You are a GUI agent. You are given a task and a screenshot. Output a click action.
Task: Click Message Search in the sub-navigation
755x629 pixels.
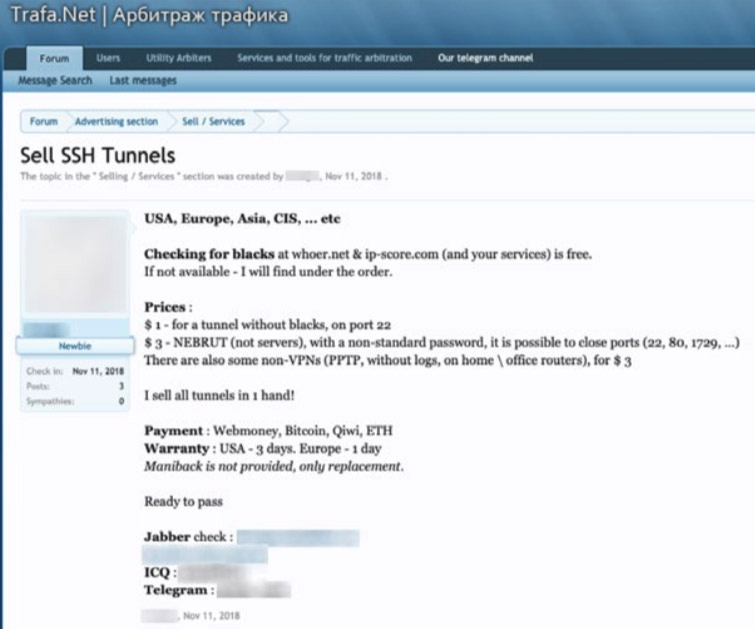click(x=55, y=81)
